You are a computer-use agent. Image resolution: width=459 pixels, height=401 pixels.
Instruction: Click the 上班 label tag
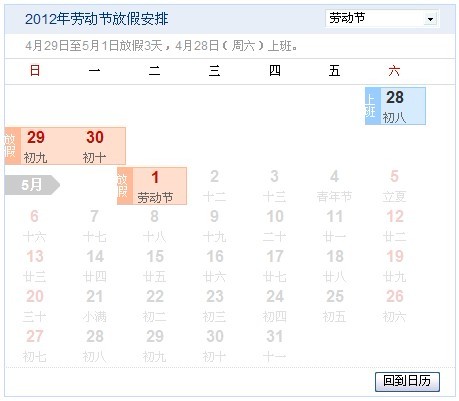pyautogui.click(x=373, y=106)
